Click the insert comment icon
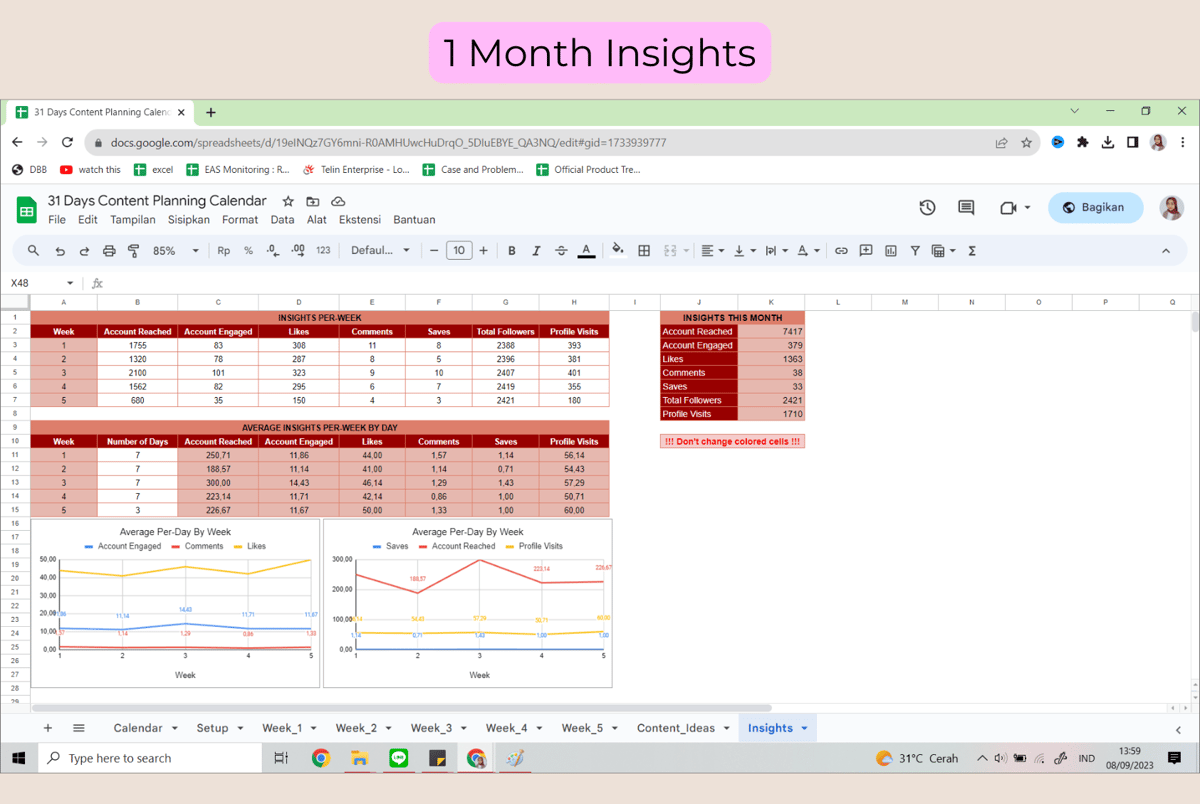The width and height of the screenshot is (1200, 804). (865, 250)
